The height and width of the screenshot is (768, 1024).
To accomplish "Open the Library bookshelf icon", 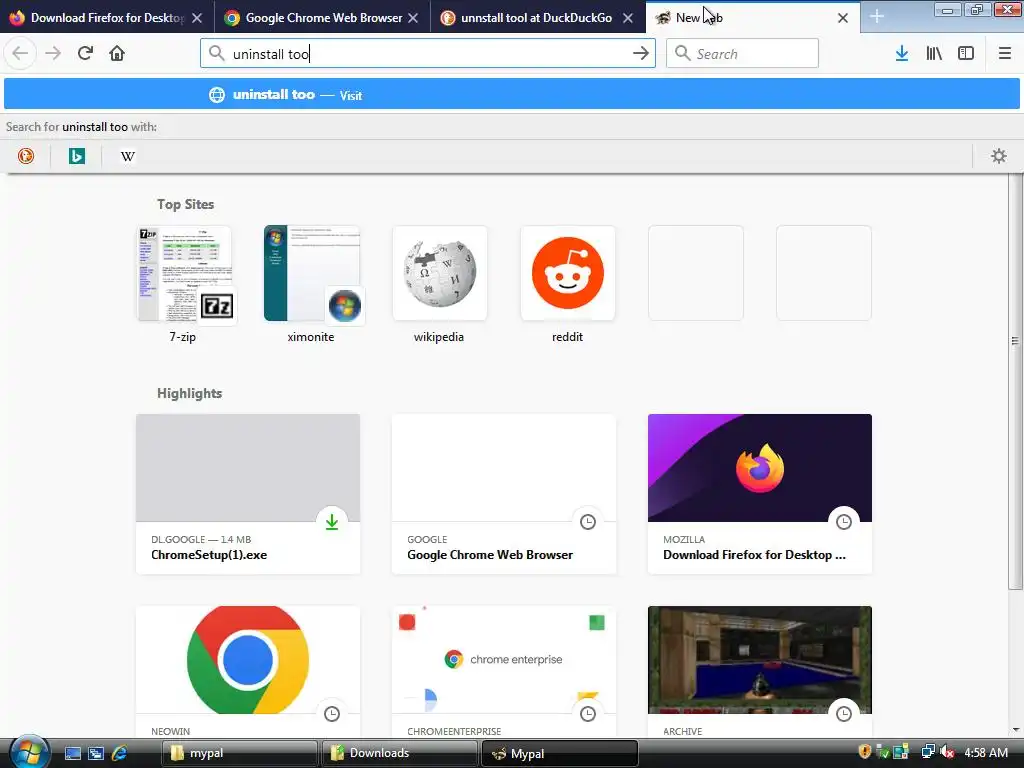I will (x=934, y=53).
